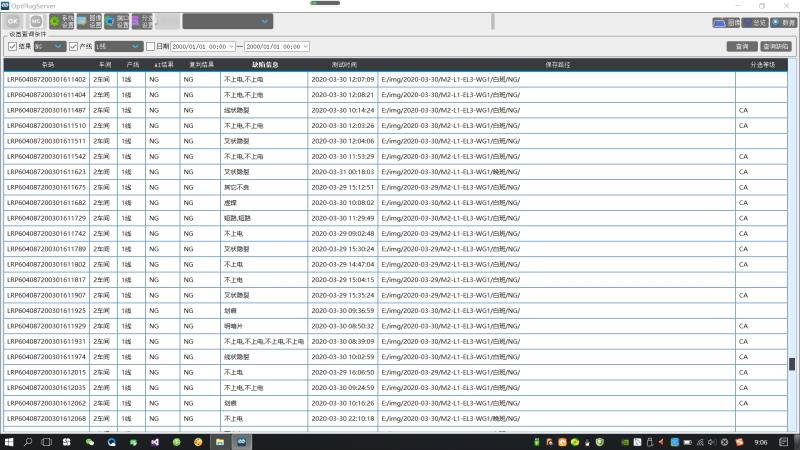The image size is (800, 450).
Task: Click the NVIDIA tray icon
Action: 625,442
